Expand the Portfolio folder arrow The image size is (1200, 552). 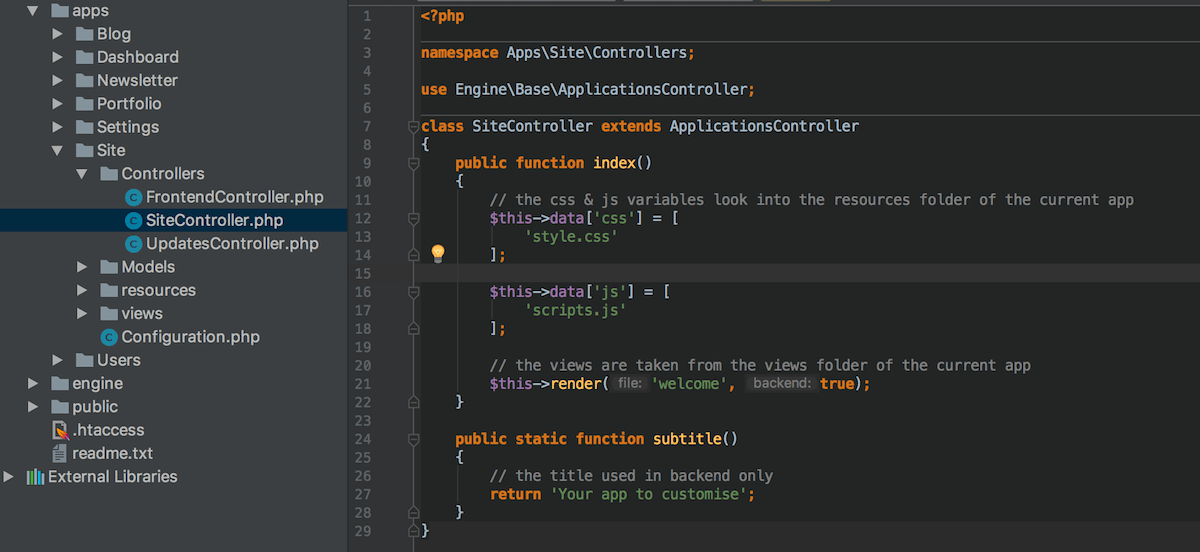click(57, 104)
